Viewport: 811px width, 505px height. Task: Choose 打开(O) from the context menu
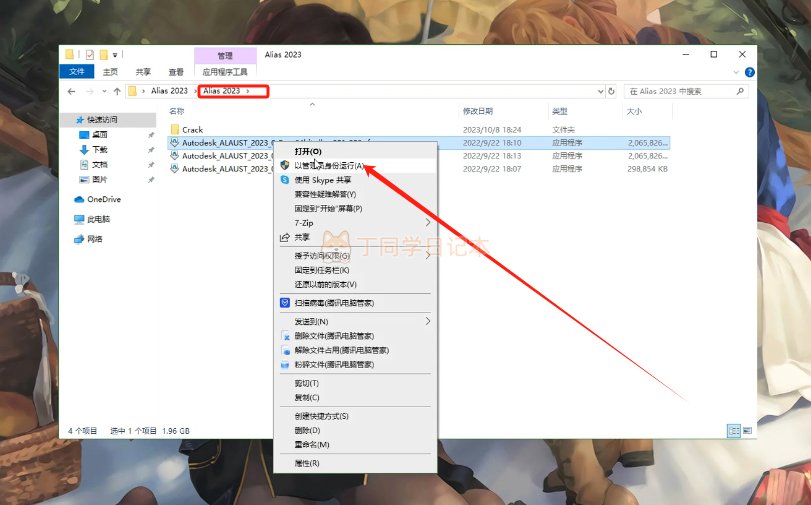pyautogui.click(x=355, y=151)
